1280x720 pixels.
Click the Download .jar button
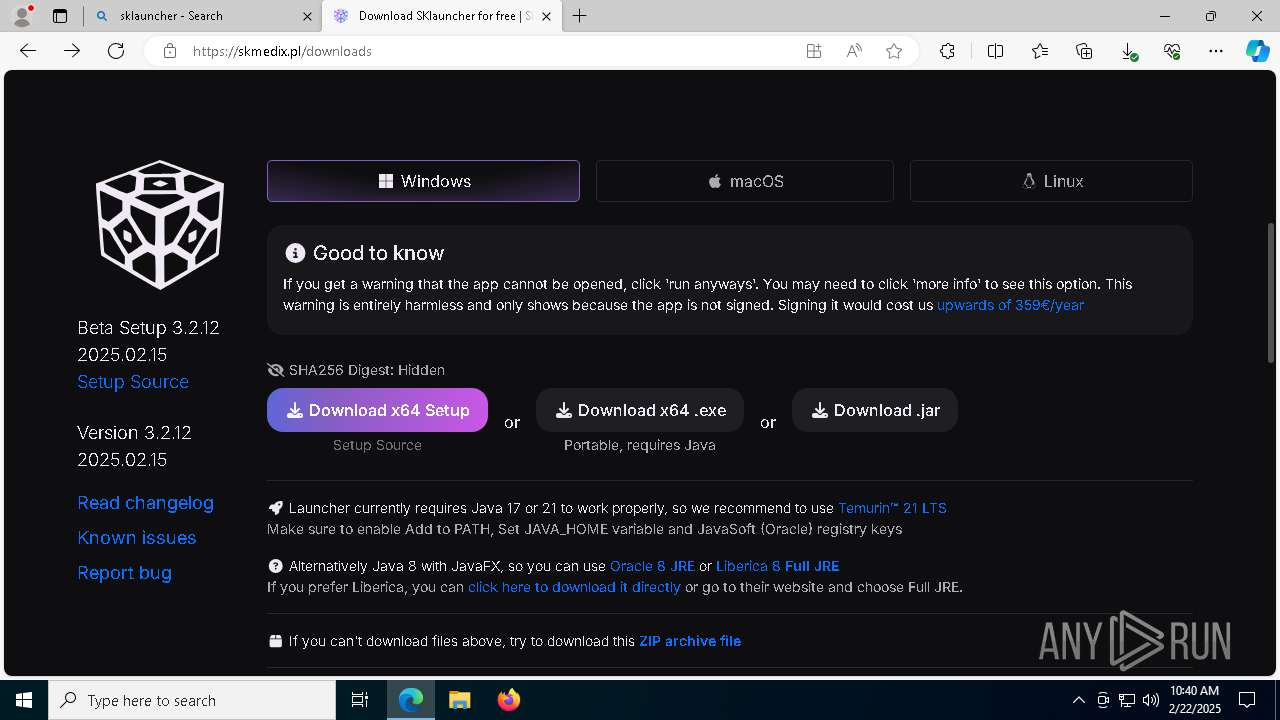875,410
